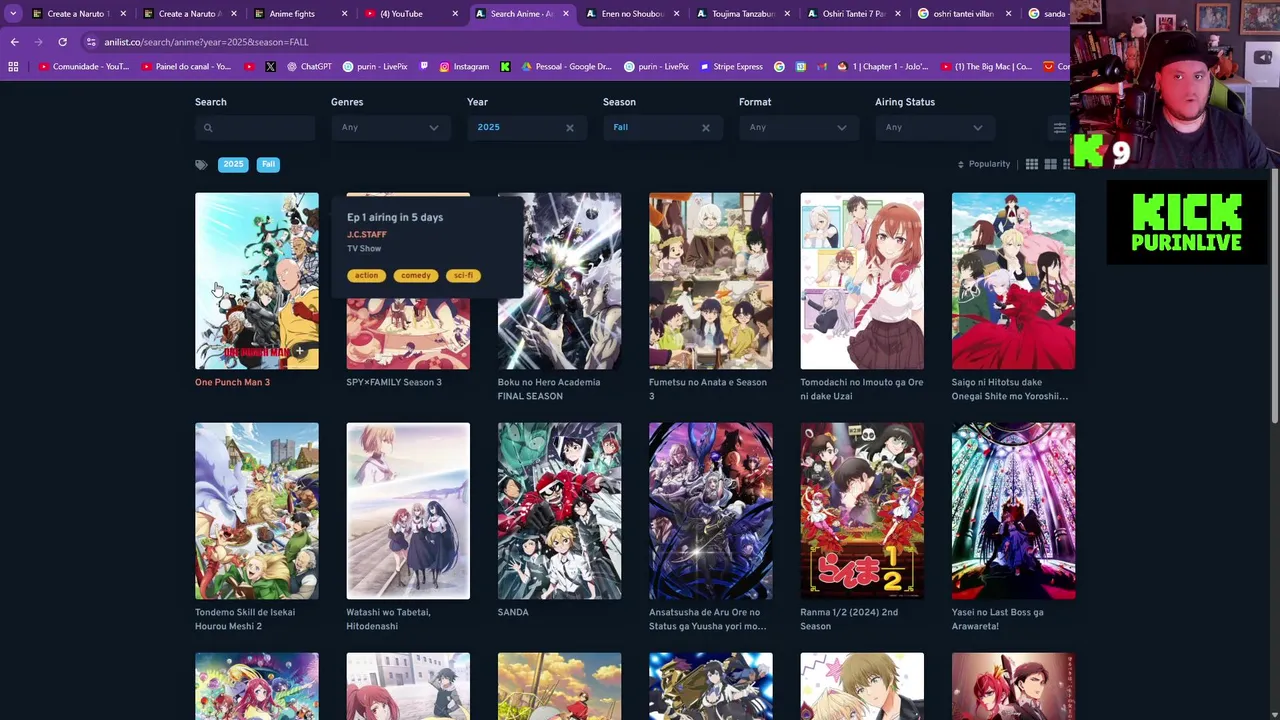Image resolution: width=1280 pixels, height=720 pixels.
Task: Click the search magnifier icon in Search box
Action: (208, 128)
